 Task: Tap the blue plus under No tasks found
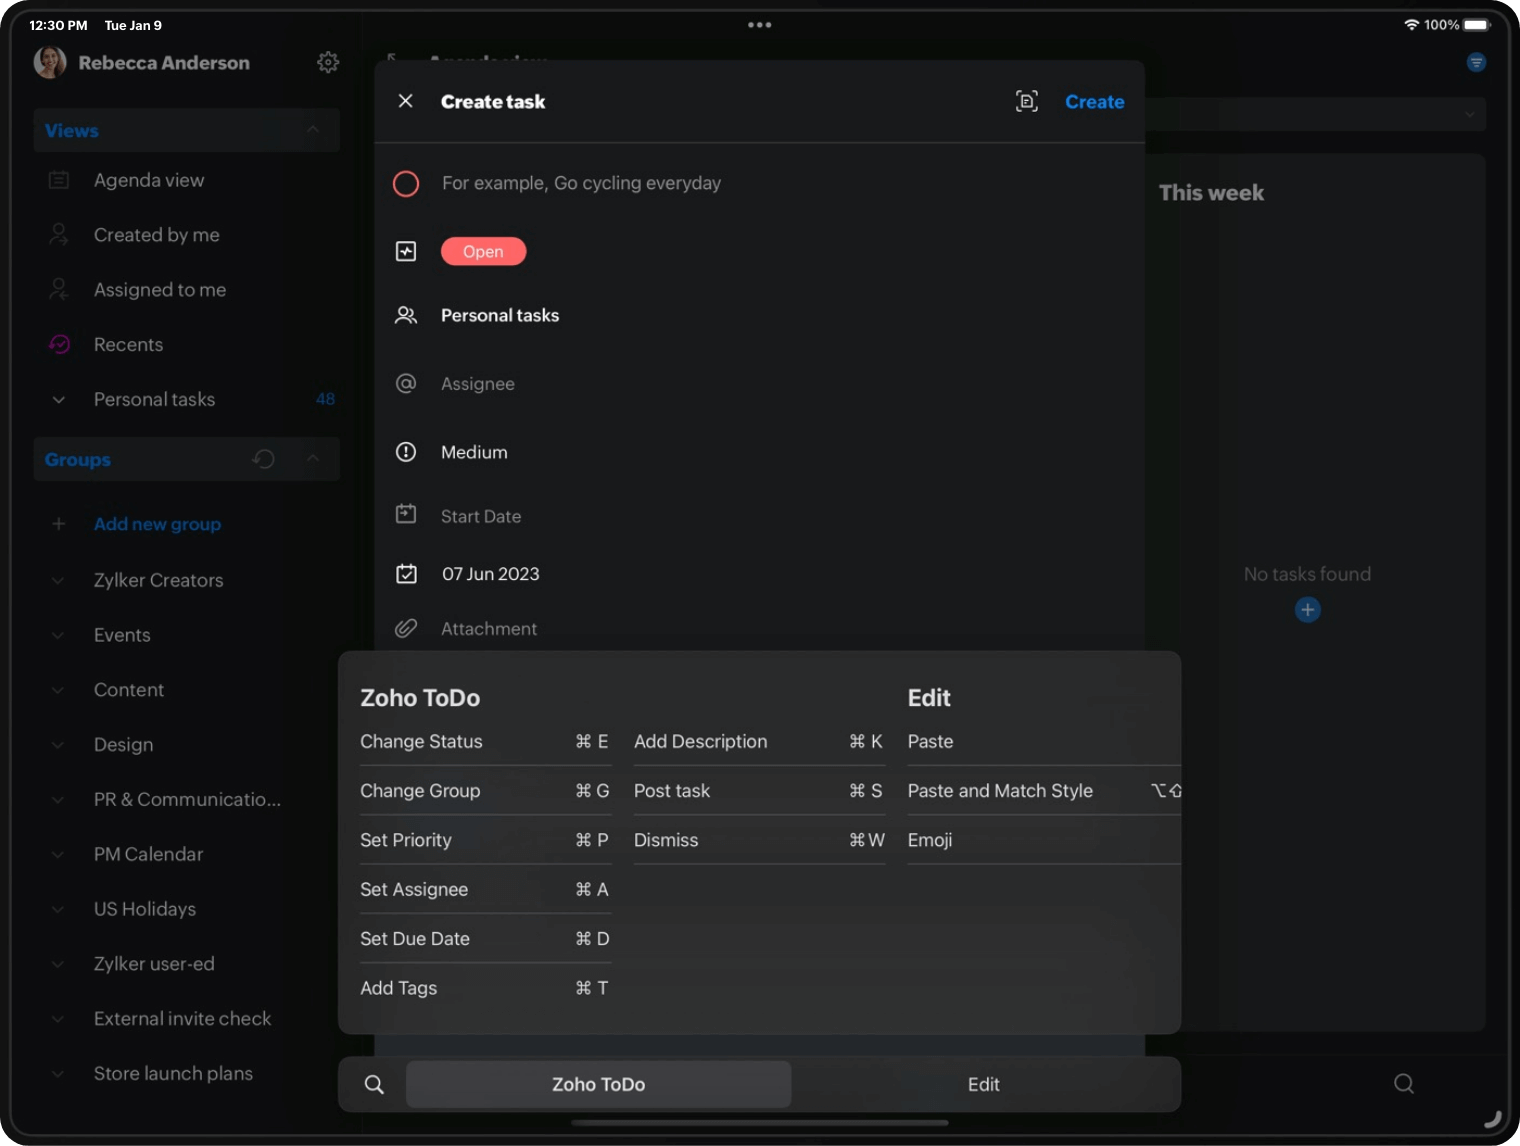[x=1307, y=610]
